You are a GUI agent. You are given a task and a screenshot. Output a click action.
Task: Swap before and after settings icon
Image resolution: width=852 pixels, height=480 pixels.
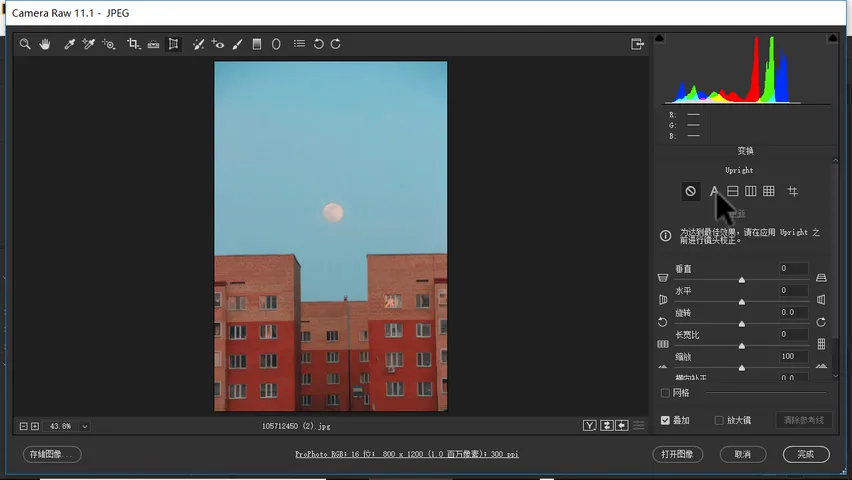606,426
